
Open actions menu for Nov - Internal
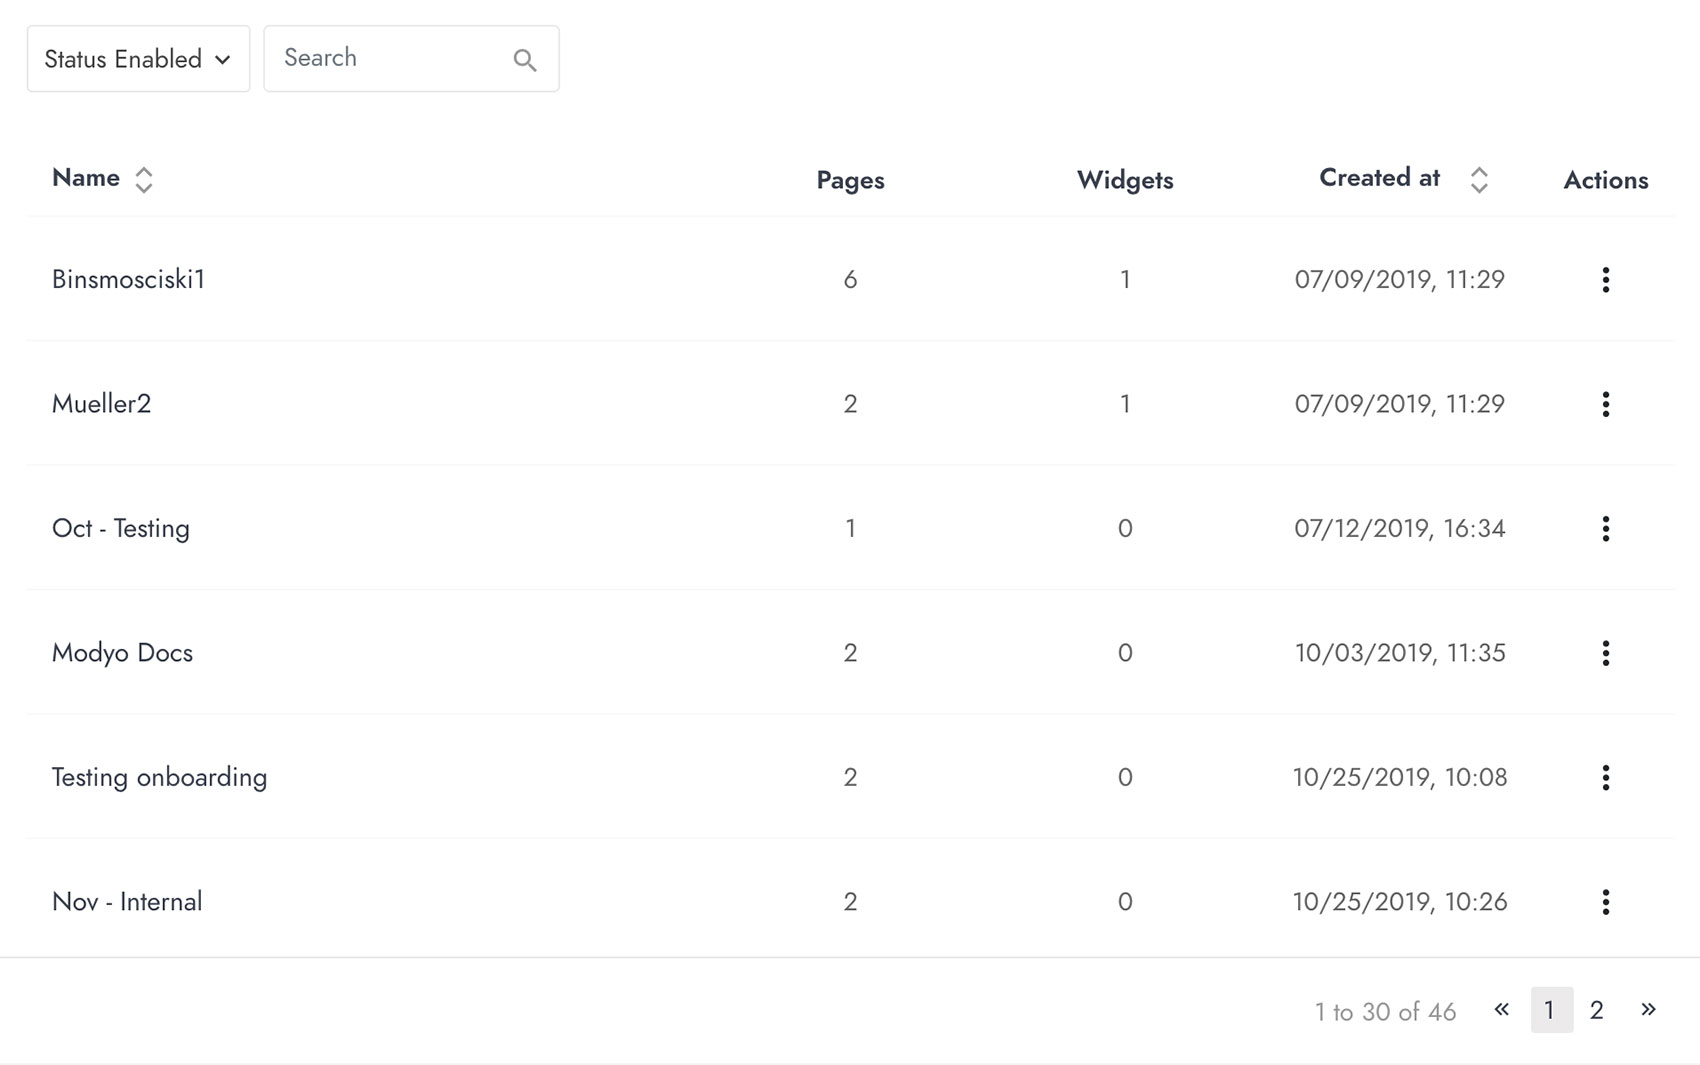tap(1606, 902)
